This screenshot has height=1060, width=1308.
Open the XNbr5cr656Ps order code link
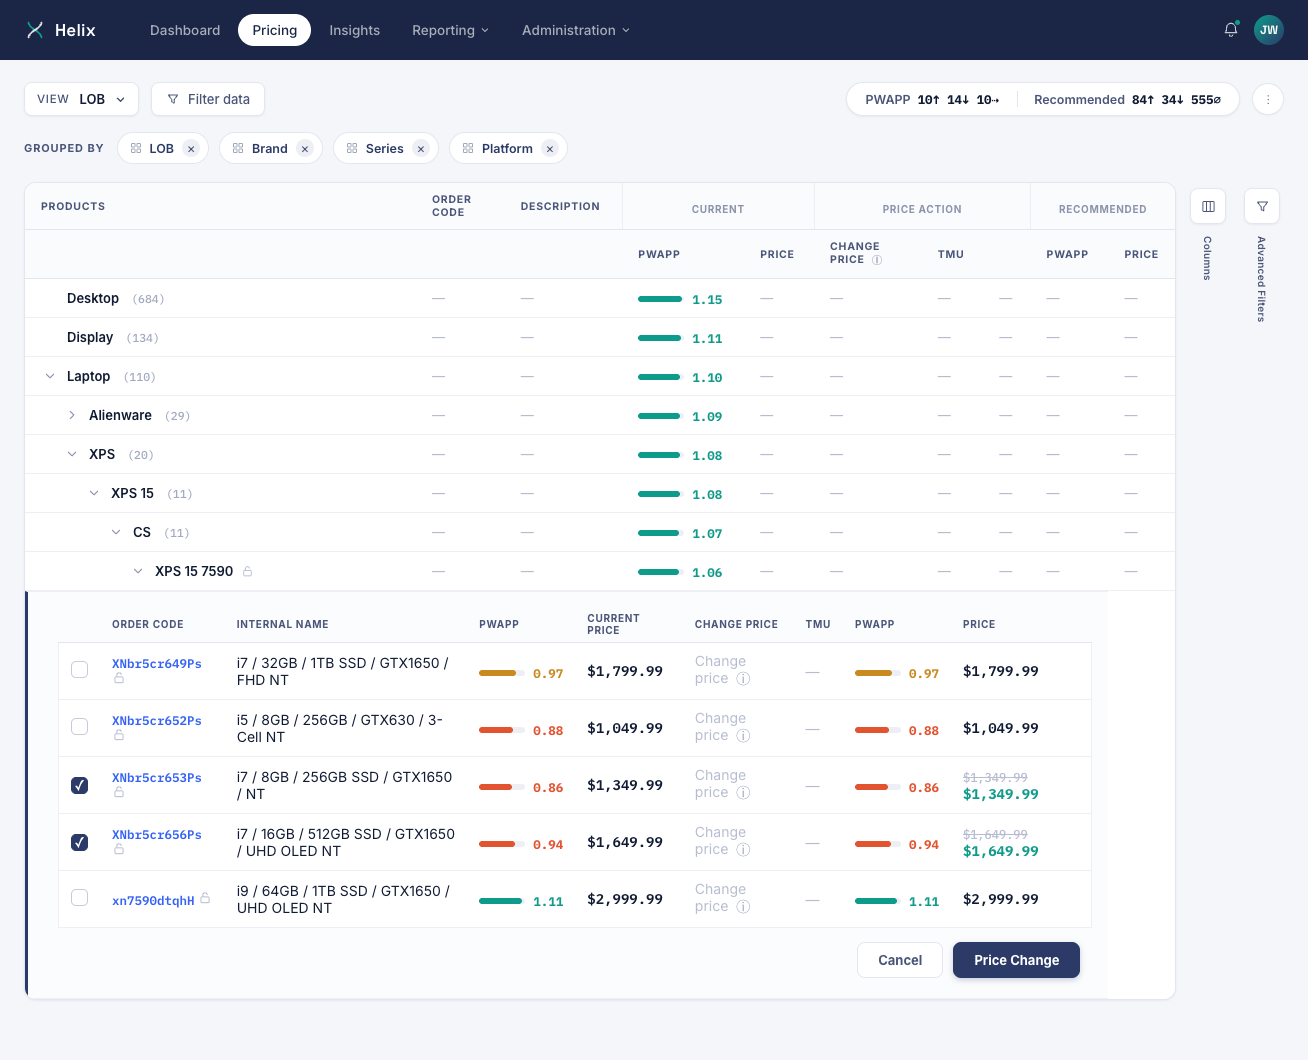pos(157,835)
